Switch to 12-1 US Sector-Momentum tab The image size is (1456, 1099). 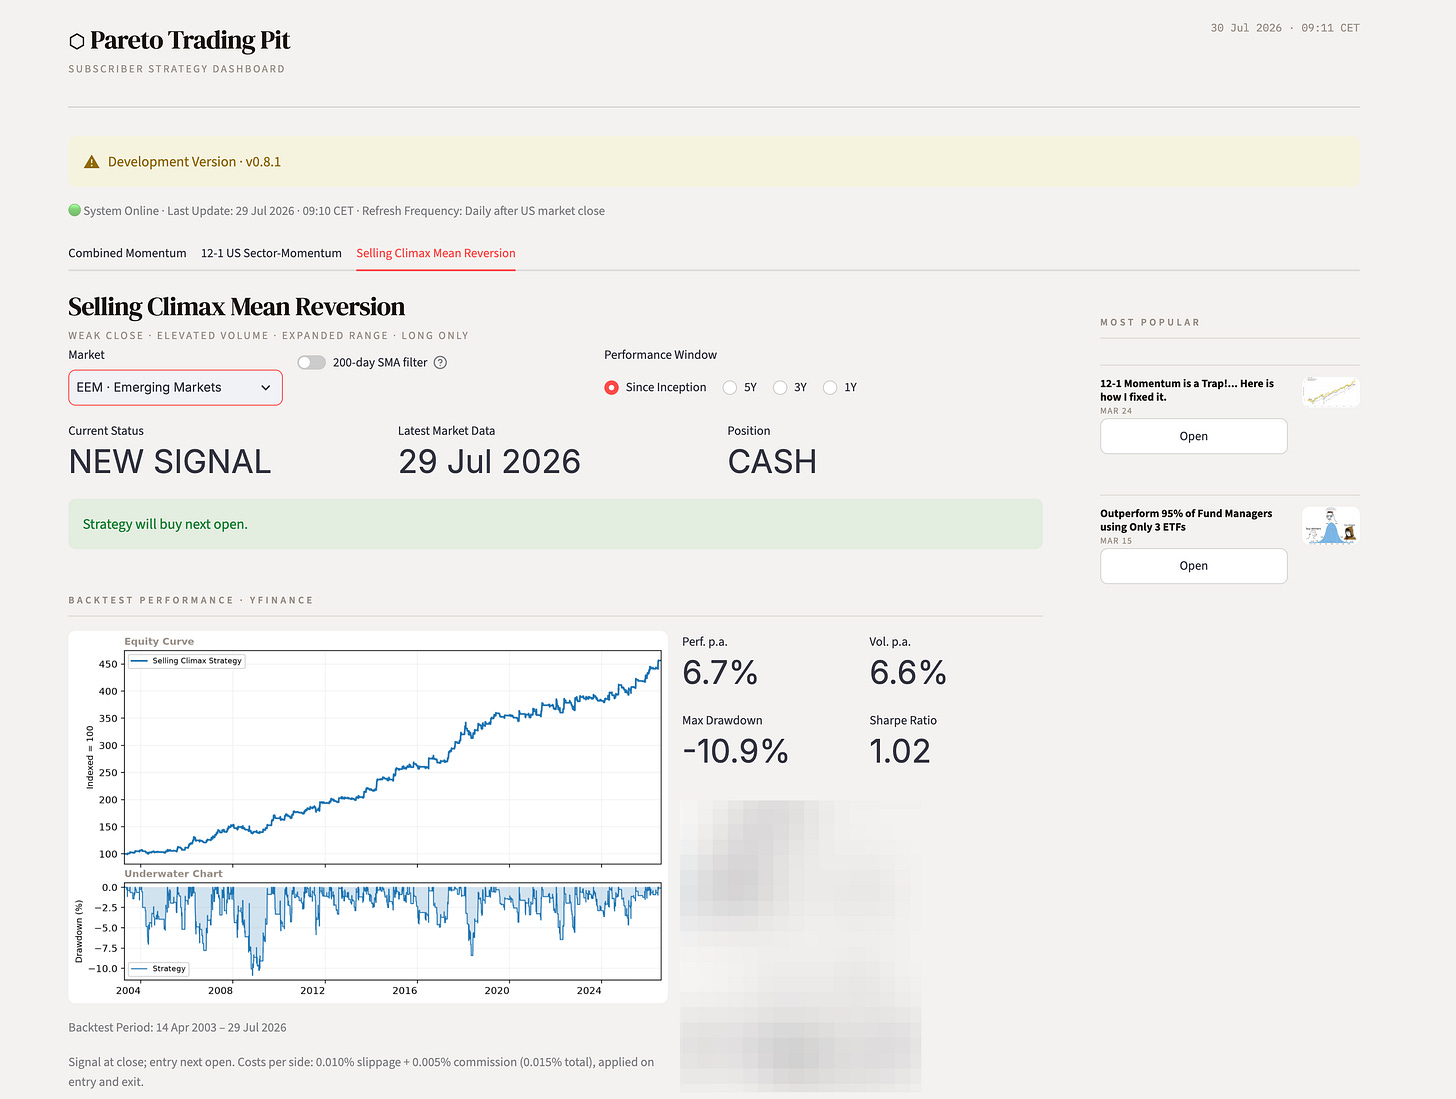coord(271,253)
